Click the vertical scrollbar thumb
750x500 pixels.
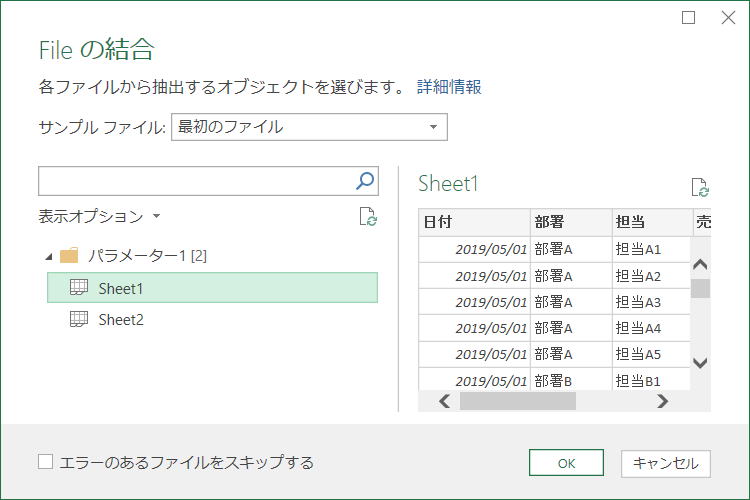point(700,289)
